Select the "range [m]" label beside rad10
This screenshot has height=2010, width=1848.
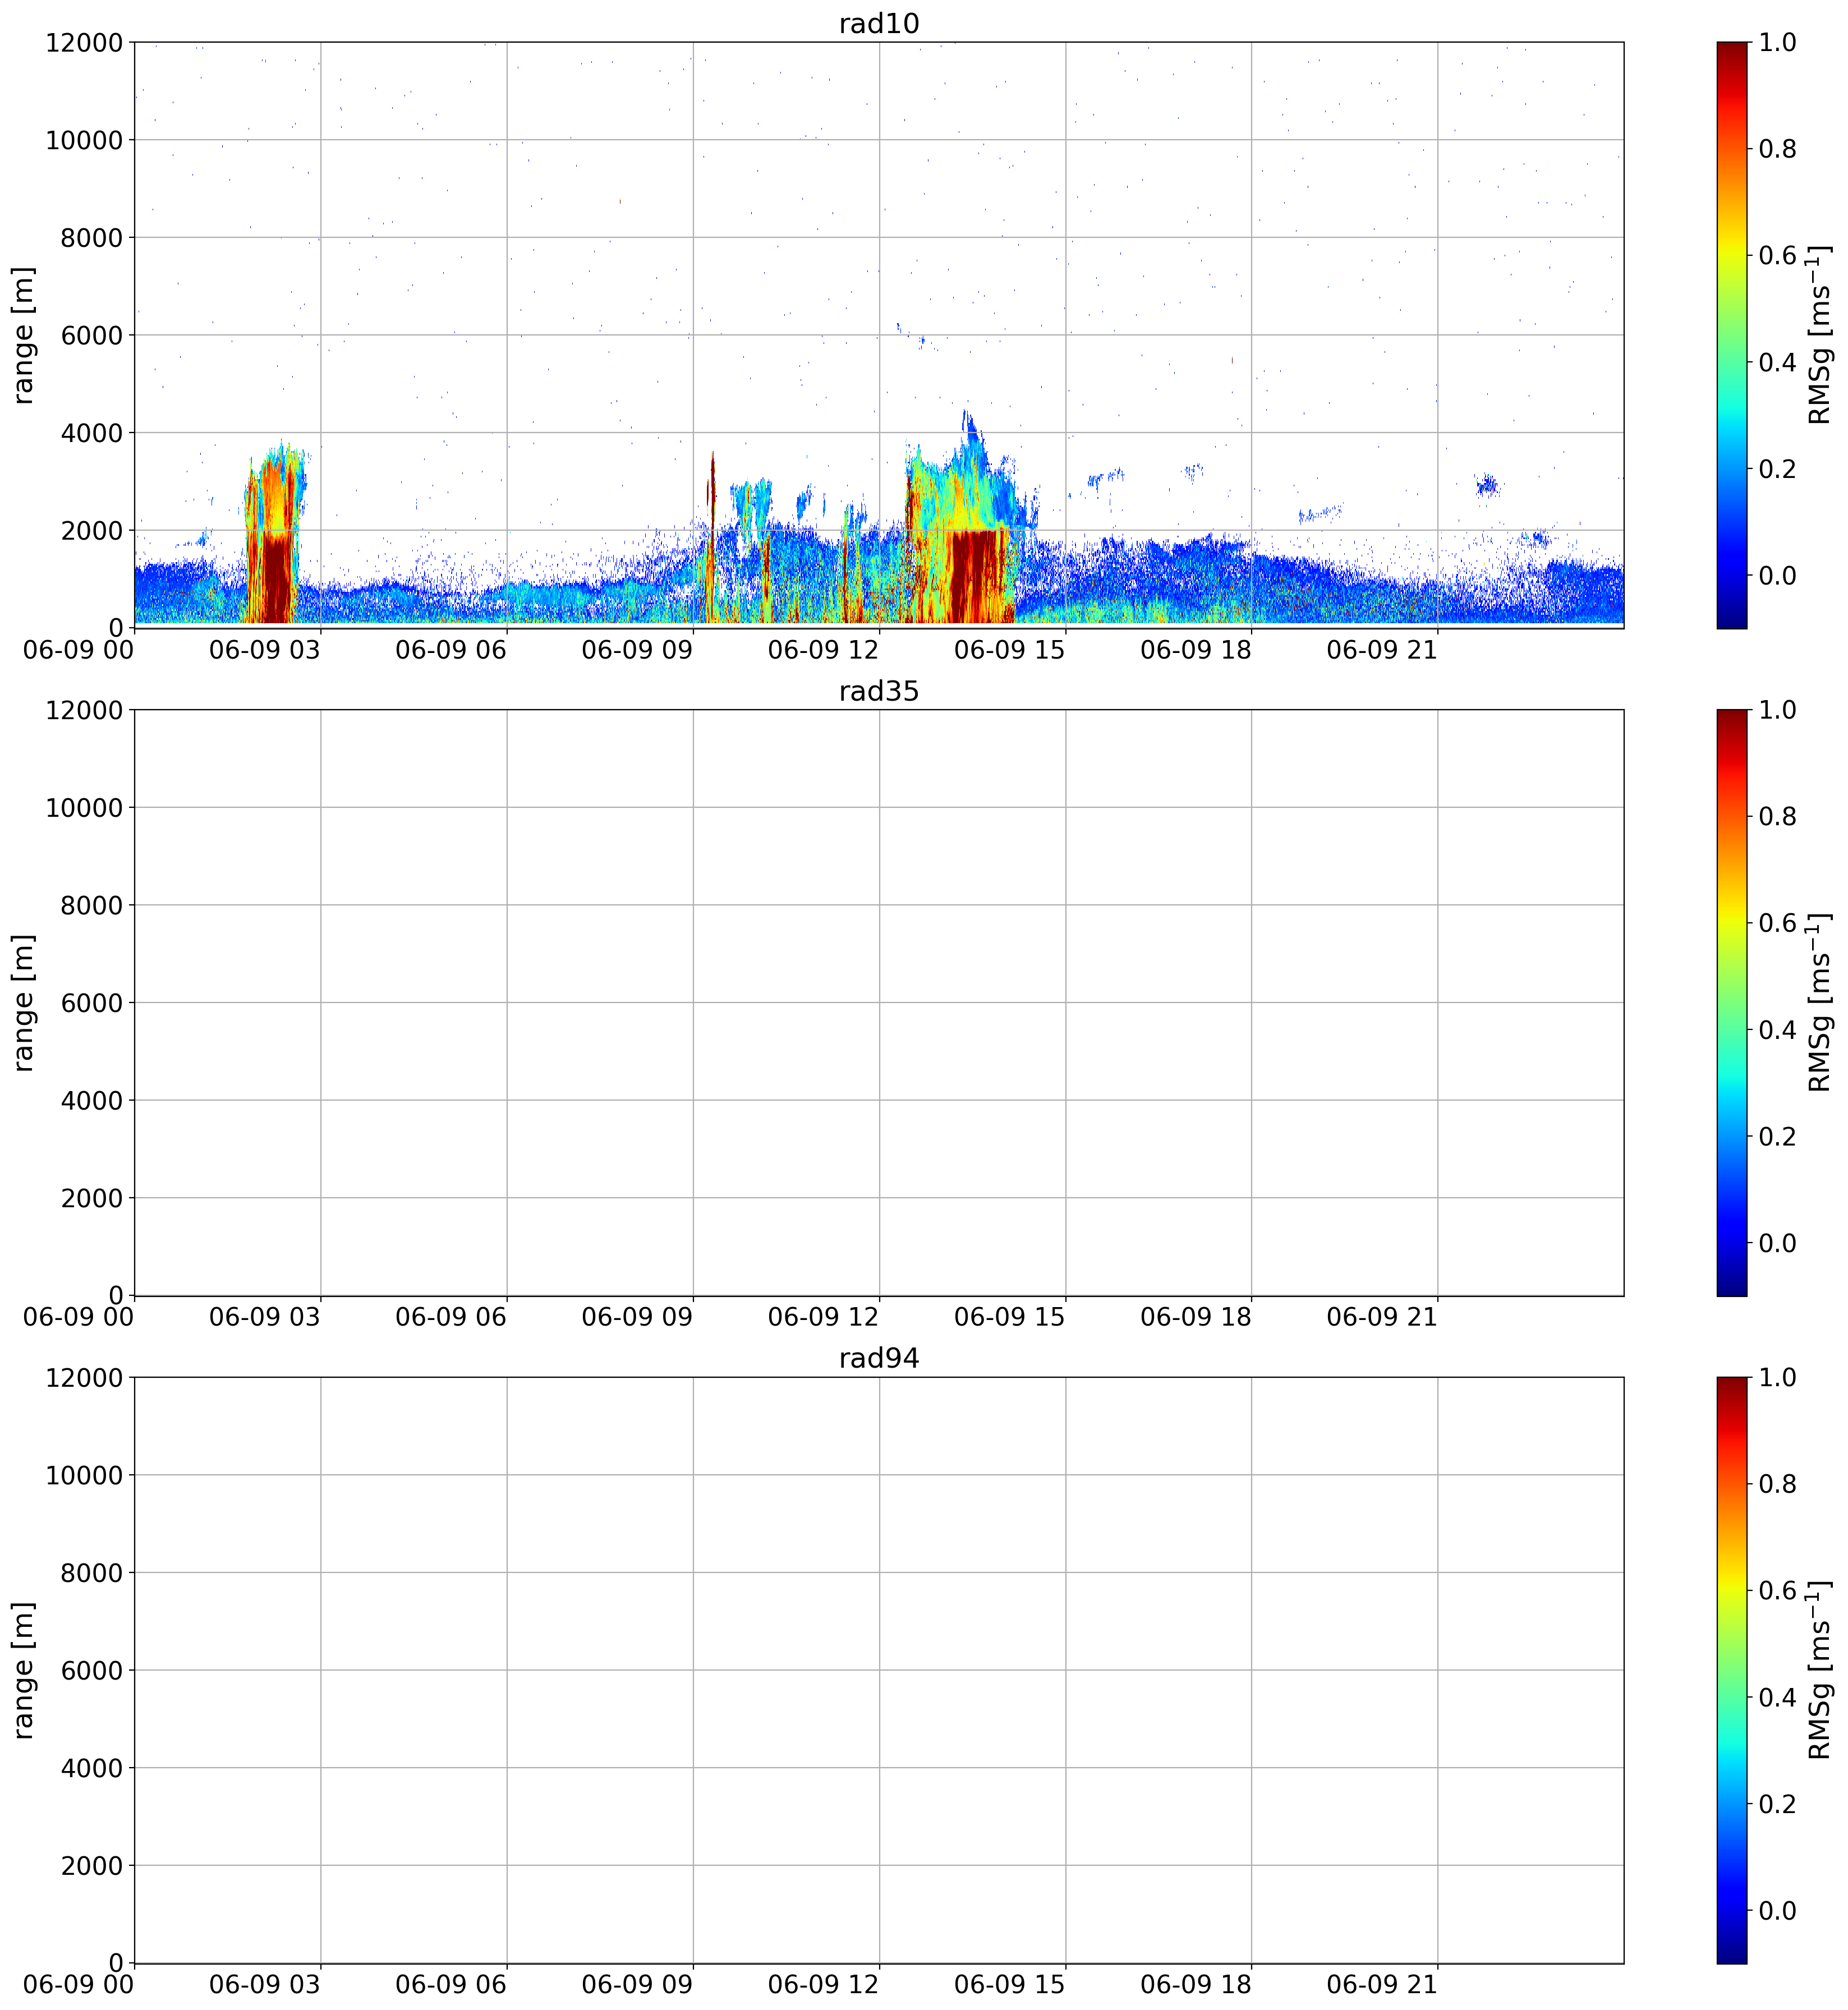point(23,335)
